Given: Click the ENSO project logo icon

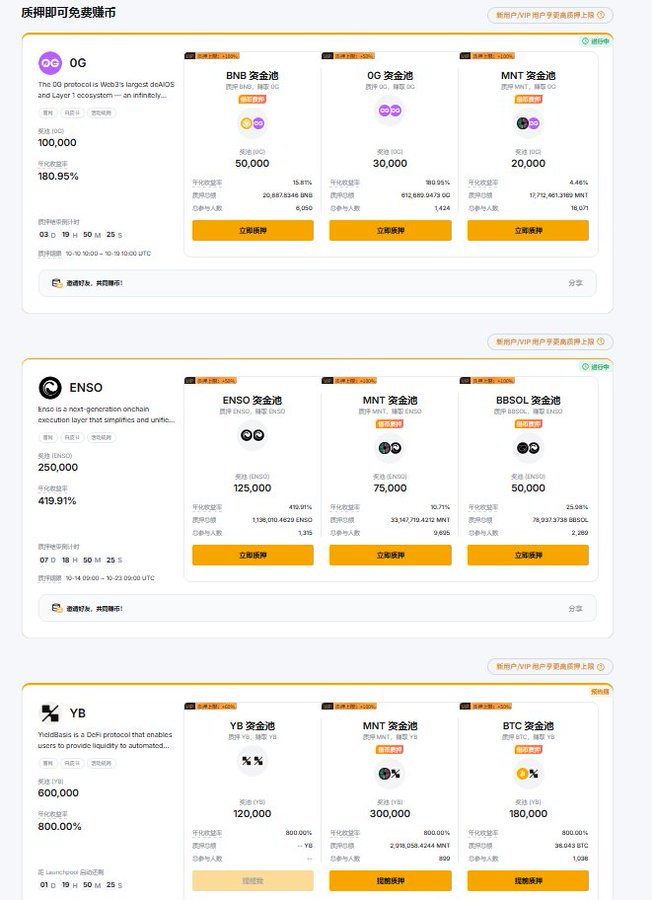Looking at the screenshot, I should (50, 388).
